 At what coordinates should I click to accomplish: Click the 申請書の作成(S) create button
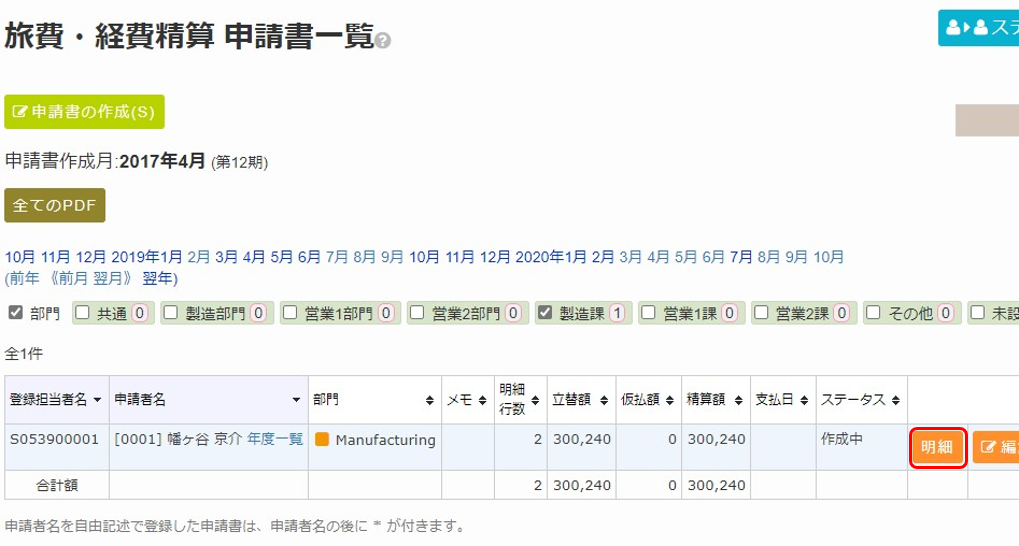click(x=84, y=112)
